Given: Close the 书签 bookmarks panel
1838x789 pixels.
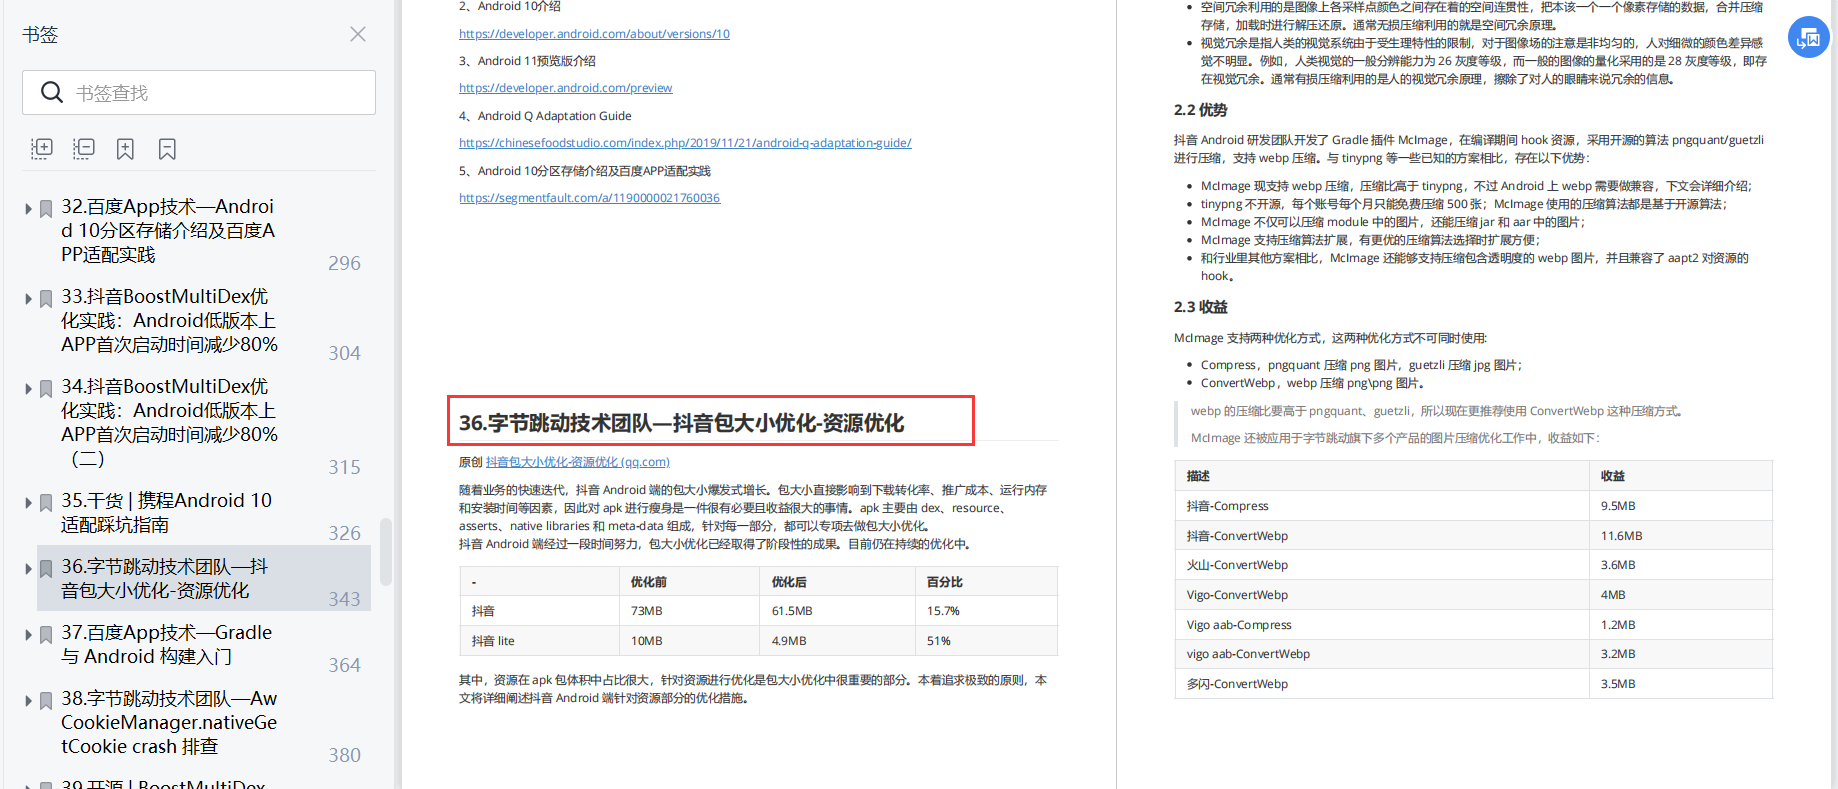Looking at the screenshot, I should (358, 34).
